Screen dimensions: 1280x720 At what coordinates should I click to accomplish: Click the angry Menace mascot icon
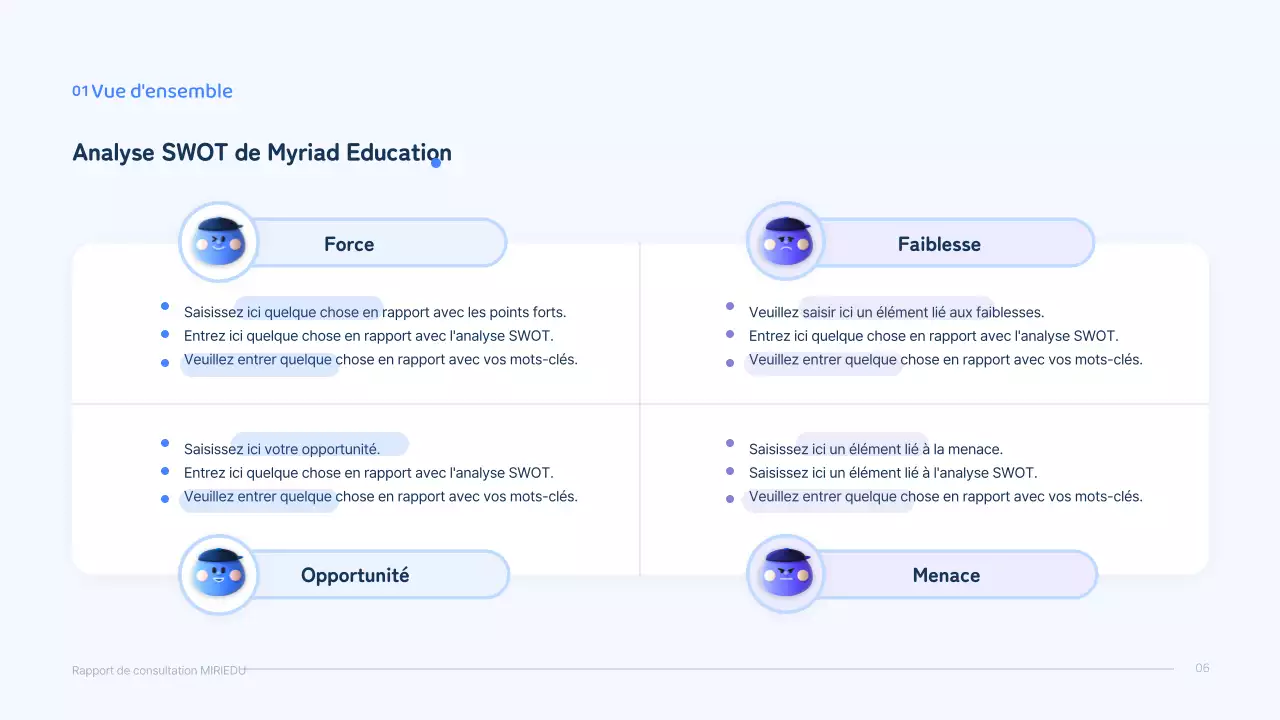pyautogui.click(x=786, y=574)
